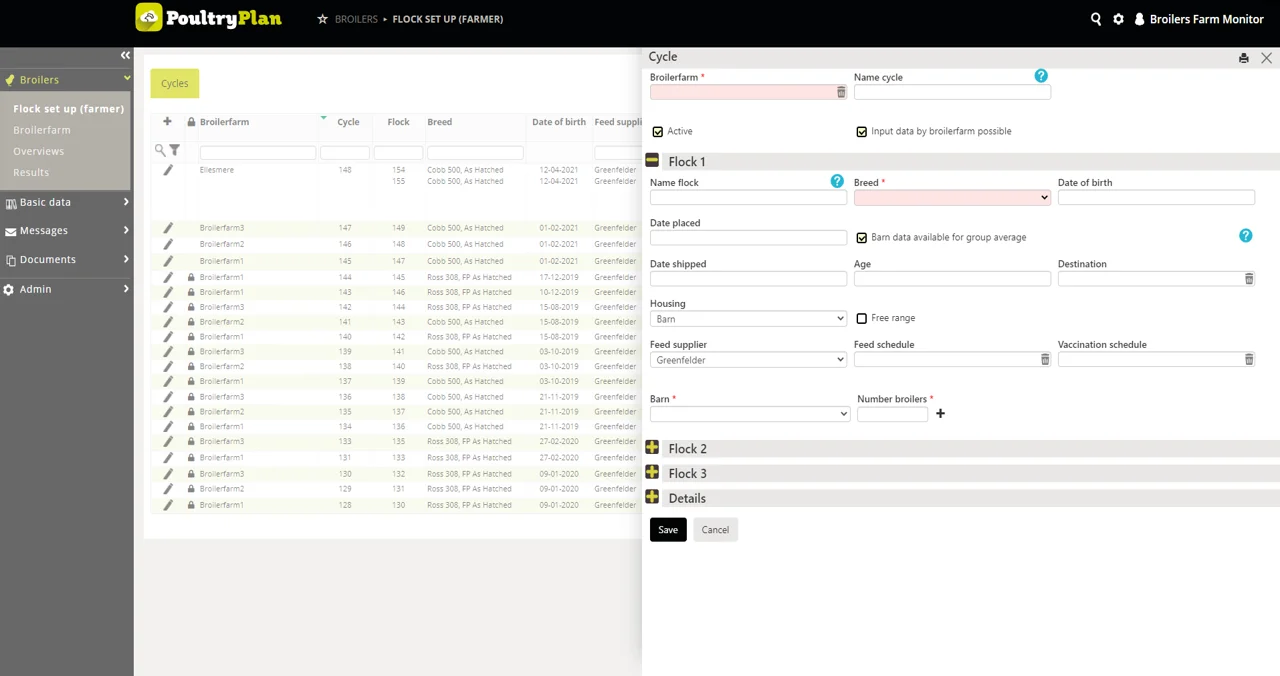Edit the Ellesmere cycle with pencil icon
This screenshot has width=1280, height=676.
click(x=168, y=170)
